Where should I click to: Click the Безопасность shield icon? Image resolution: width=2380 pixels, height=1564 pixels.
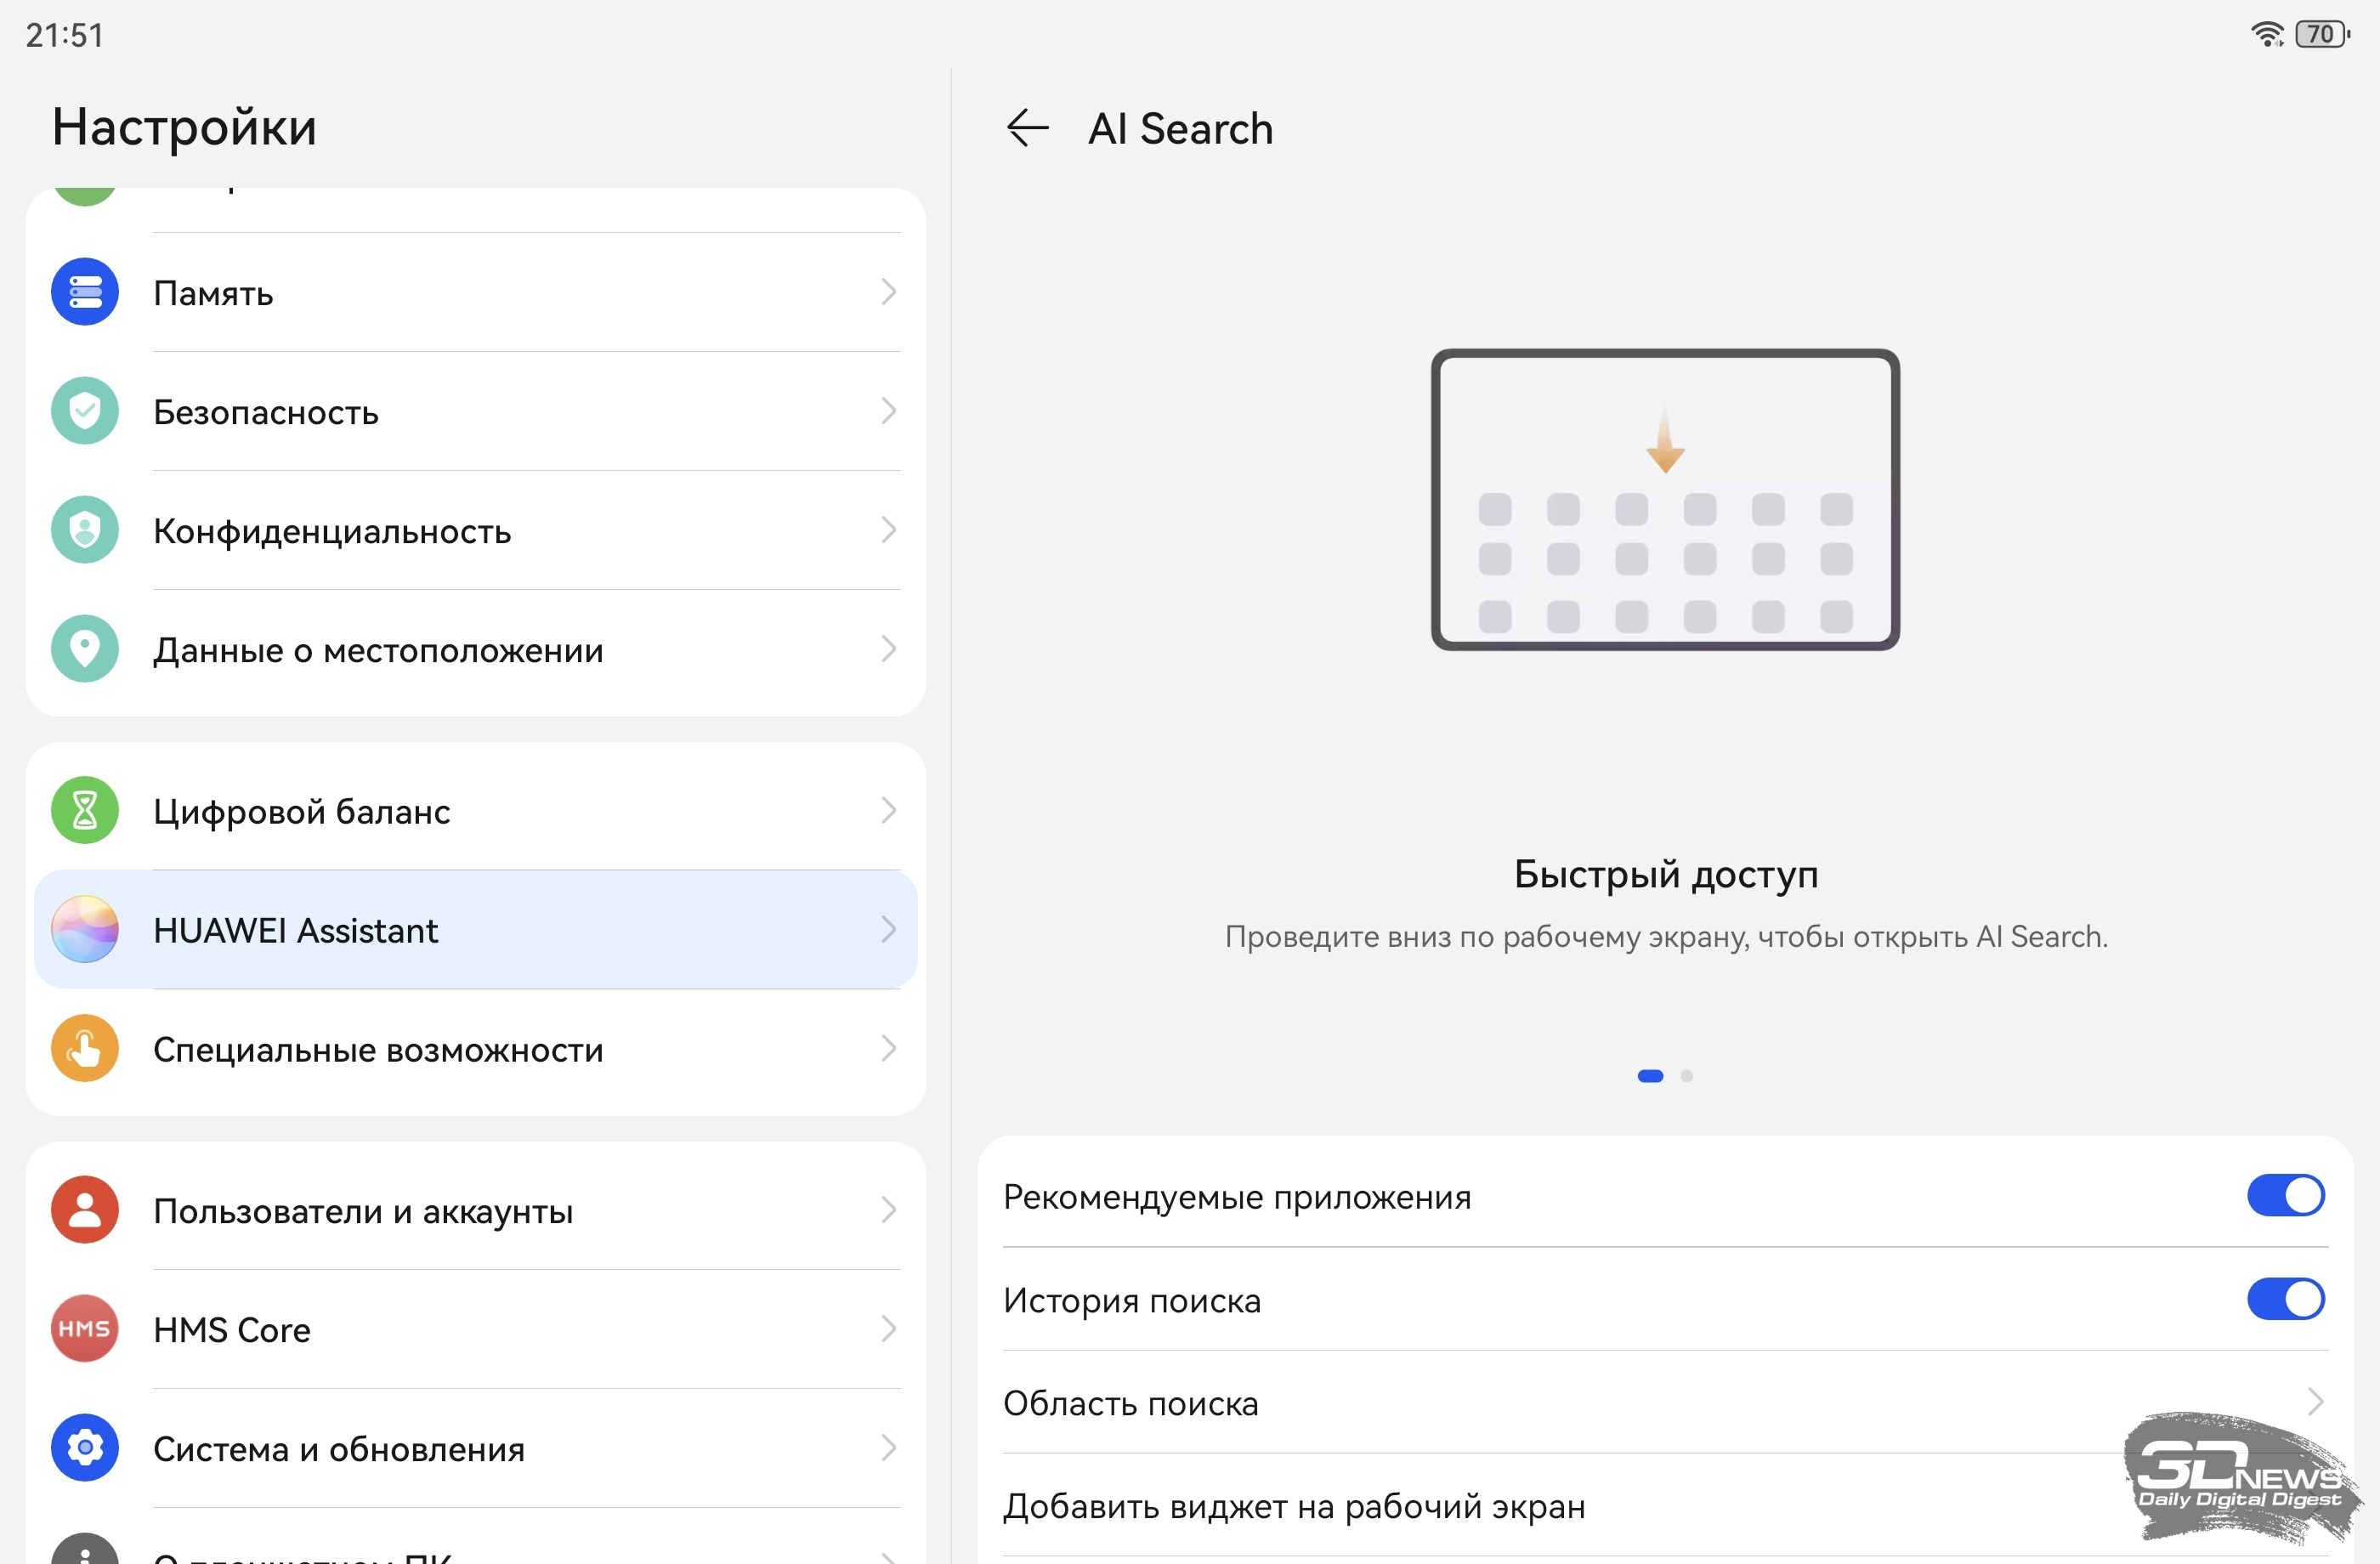click(85, 411)
